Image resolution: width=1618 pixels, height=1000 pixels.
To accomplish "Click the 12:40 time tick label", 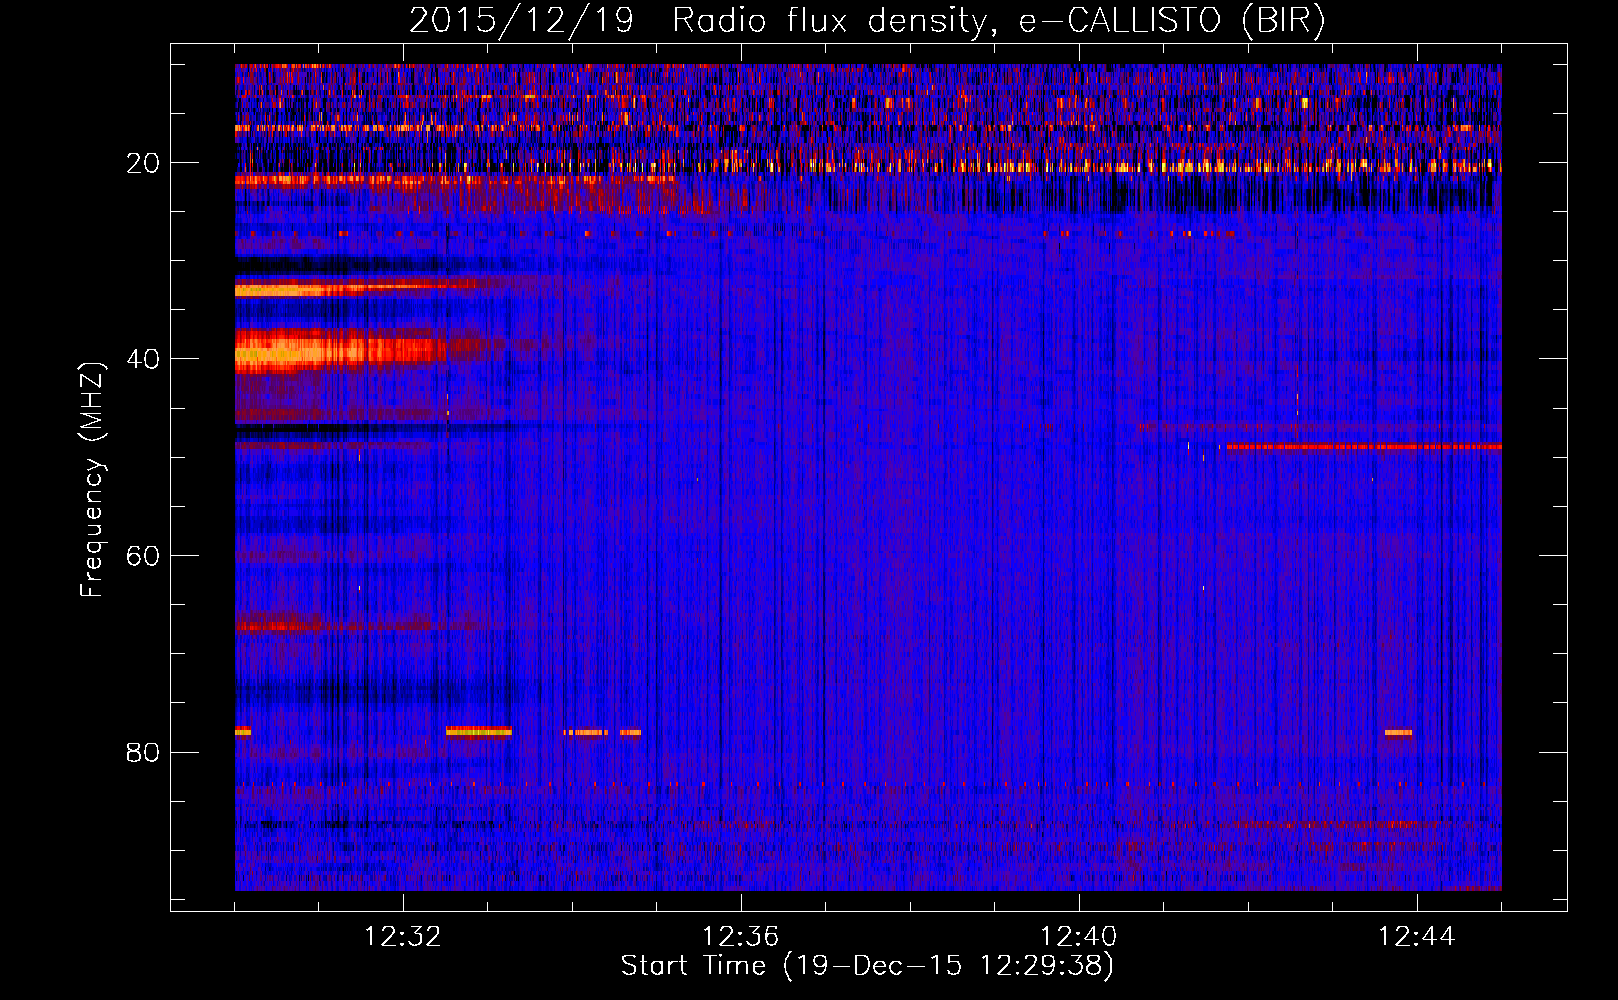I will coord(1079,937).
